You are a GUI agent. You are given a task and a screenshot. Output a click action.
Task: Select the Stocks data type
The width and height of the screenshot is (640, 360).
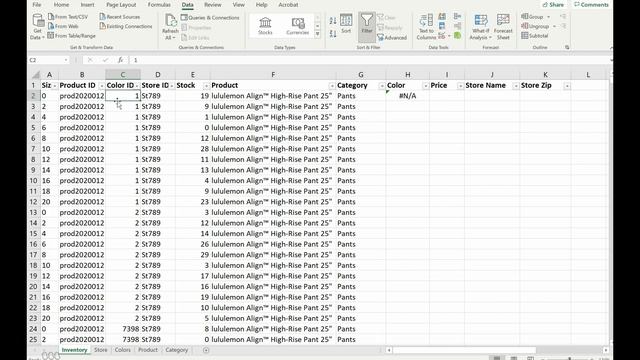[x=265, y=26]
